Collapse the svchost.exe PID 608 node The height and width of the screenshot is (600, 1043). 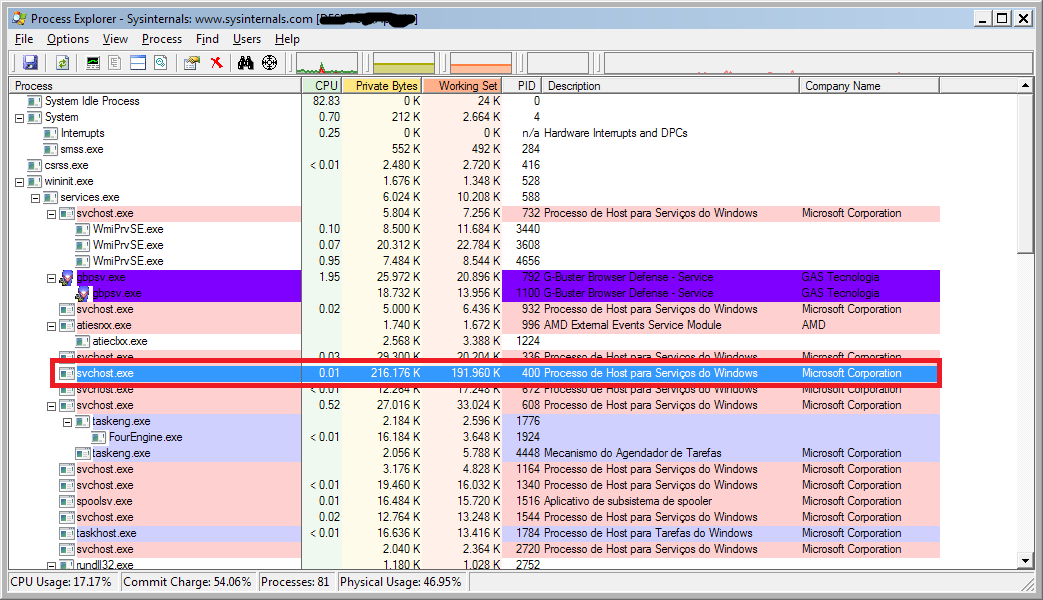coord(51,406)
